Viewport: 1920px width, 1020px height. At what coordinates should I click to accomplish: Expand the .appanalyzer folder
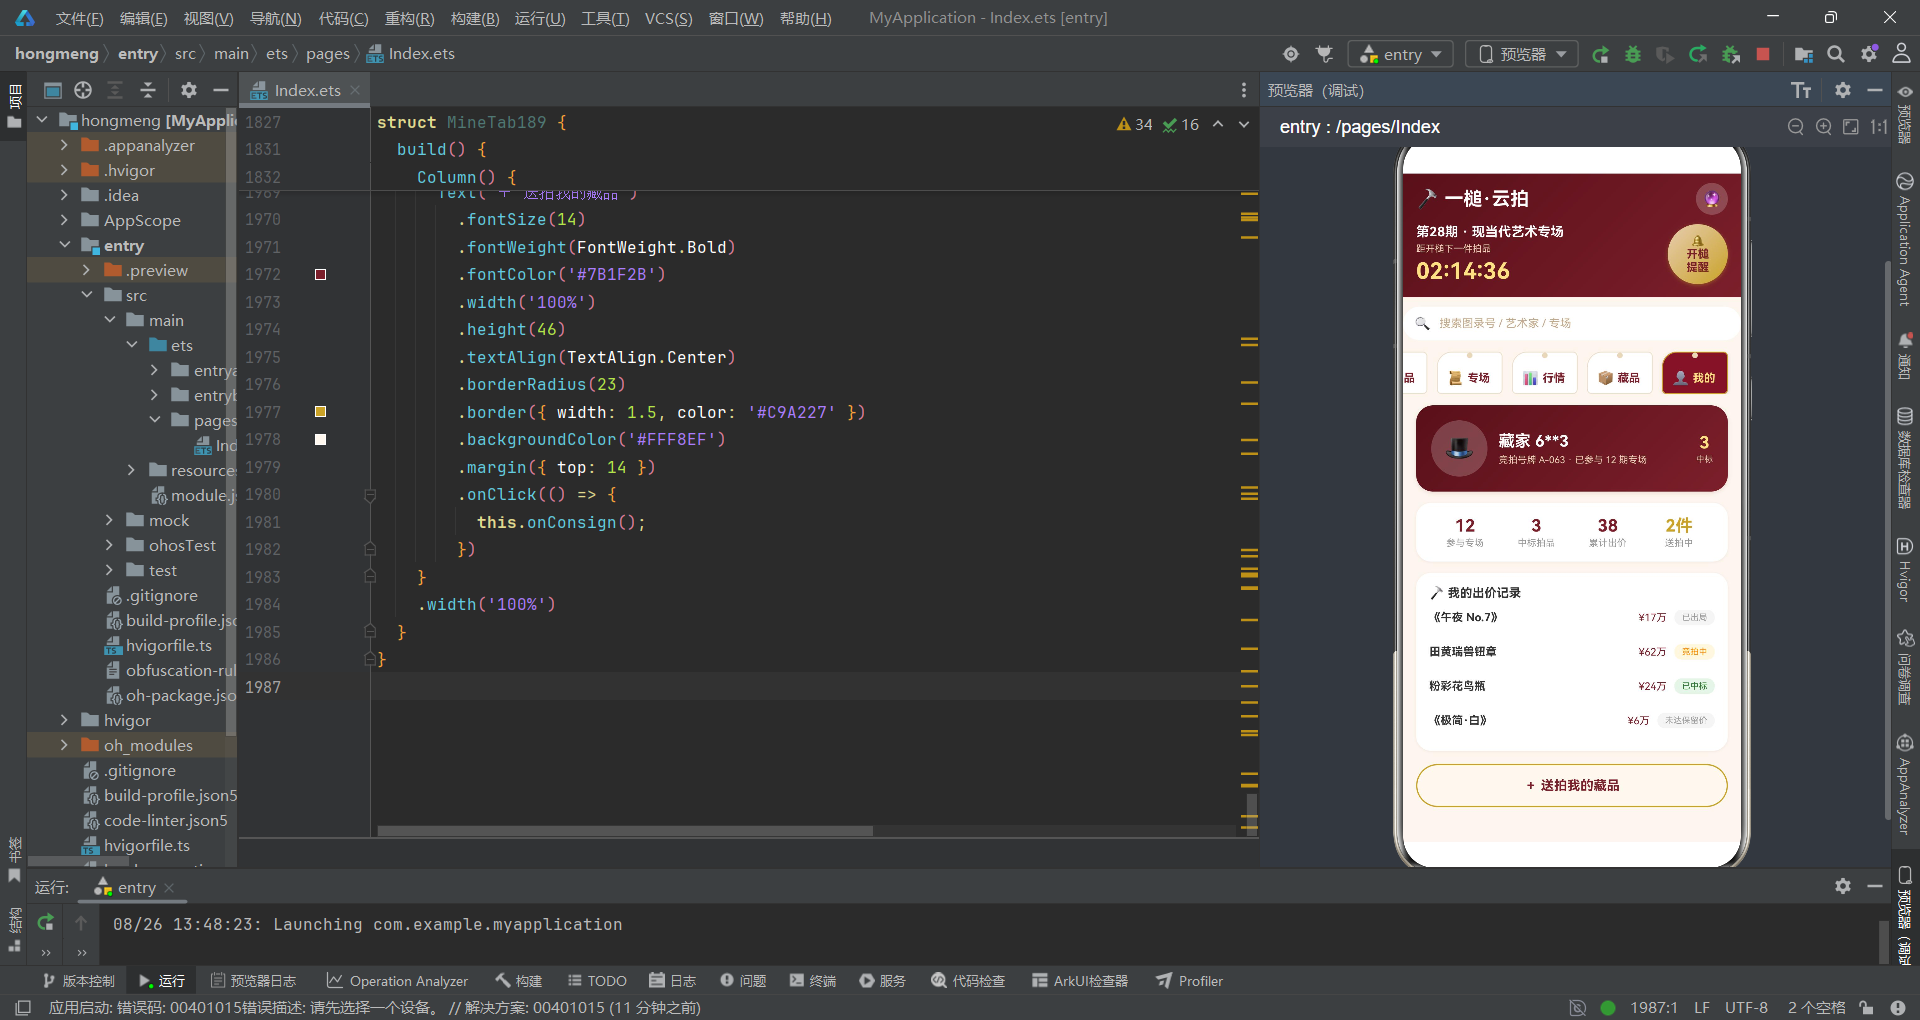[64, 145]
